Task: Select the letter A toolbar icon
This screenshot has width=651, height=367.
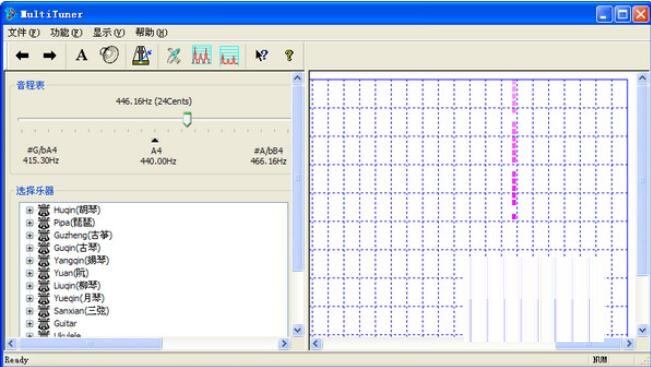Action: click(81, 55)
